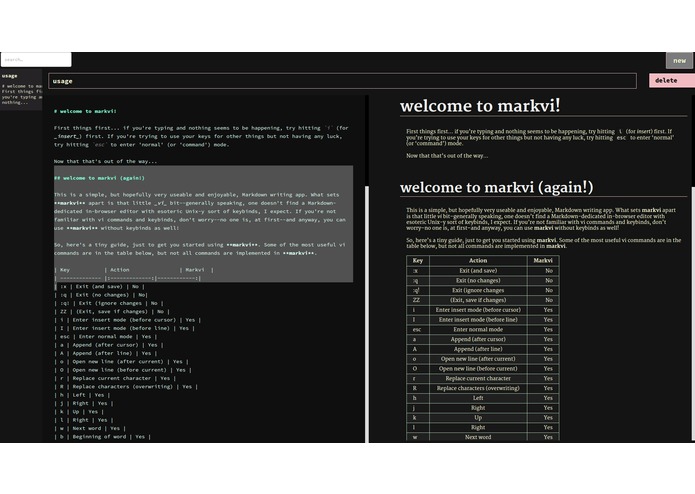Viewport: 695px width, 494px height.
Task: Click 'esc' key cell in preview table
Action: pyautogui.click(x=418, y=330)
